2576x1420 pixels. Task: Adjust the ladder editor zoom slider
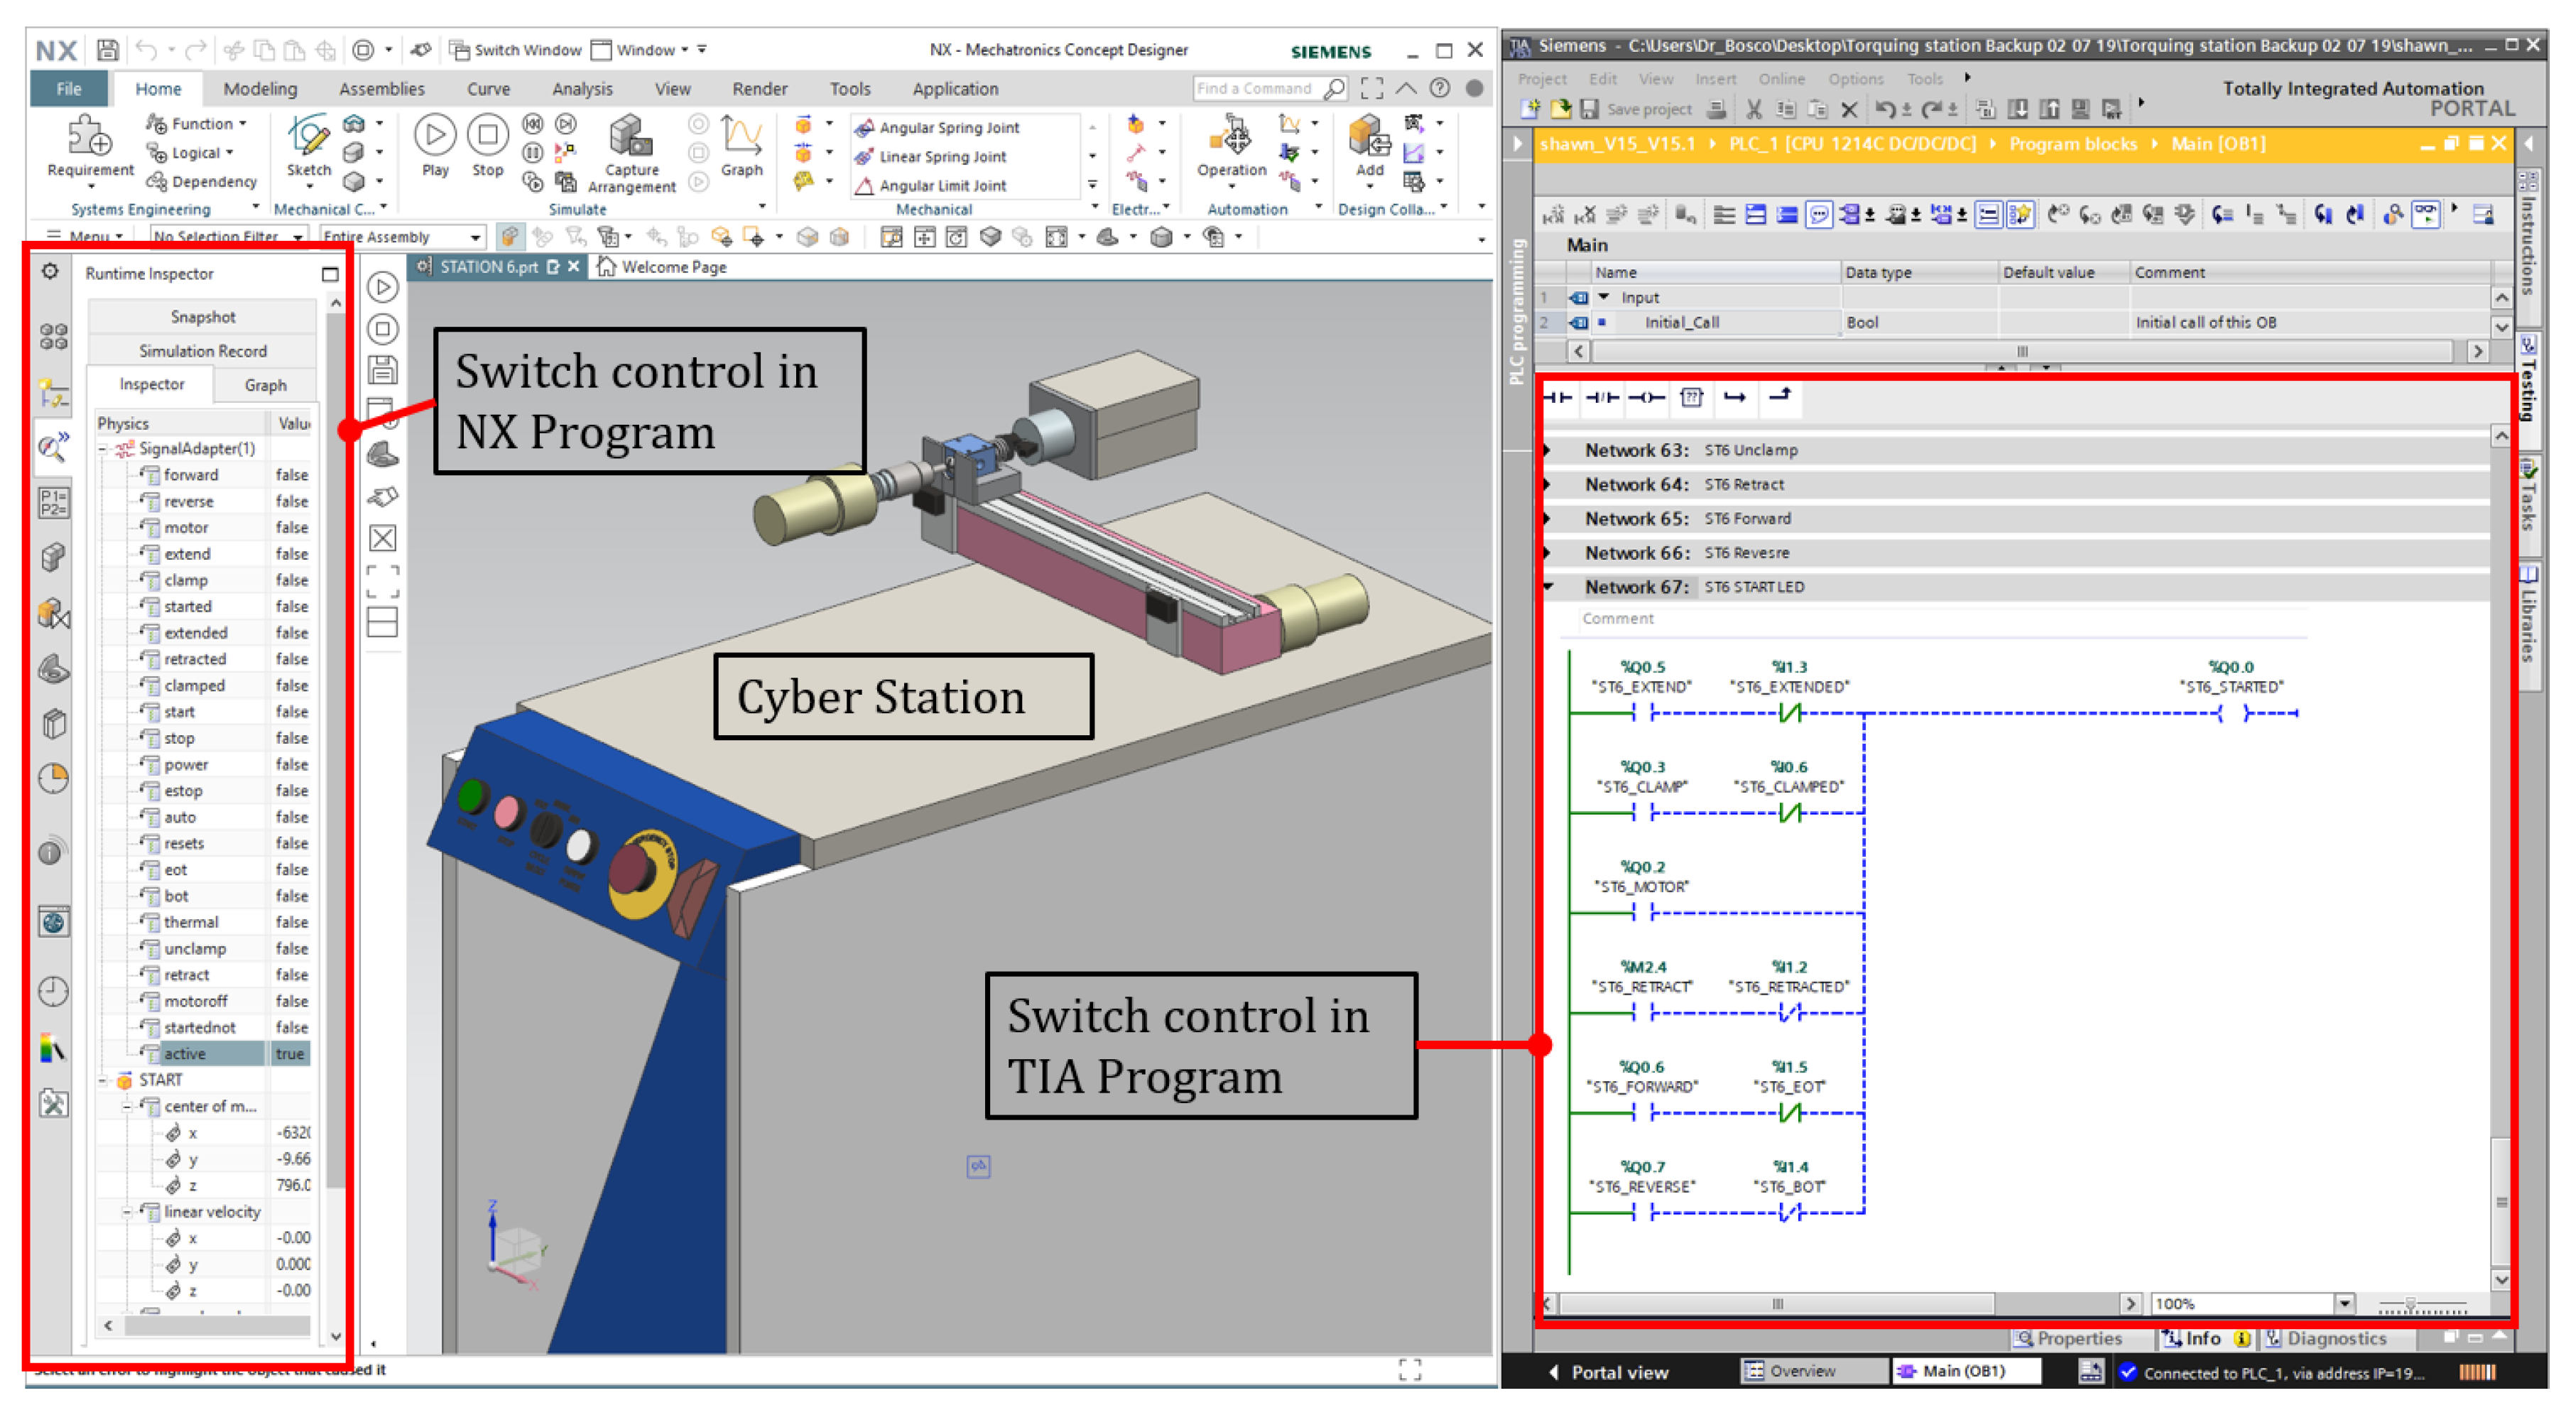coord(2411,1304)
